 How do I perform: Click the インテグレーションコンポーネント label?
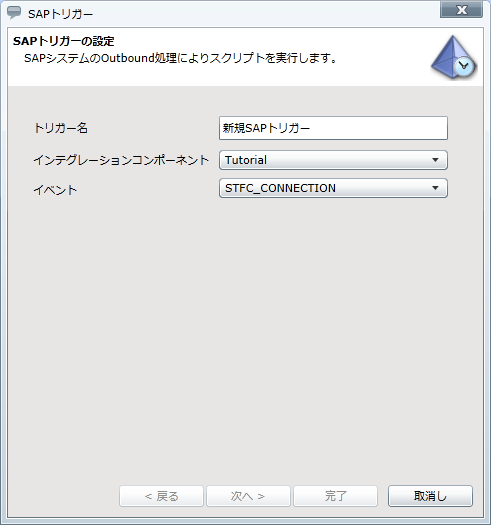[121, 160]
